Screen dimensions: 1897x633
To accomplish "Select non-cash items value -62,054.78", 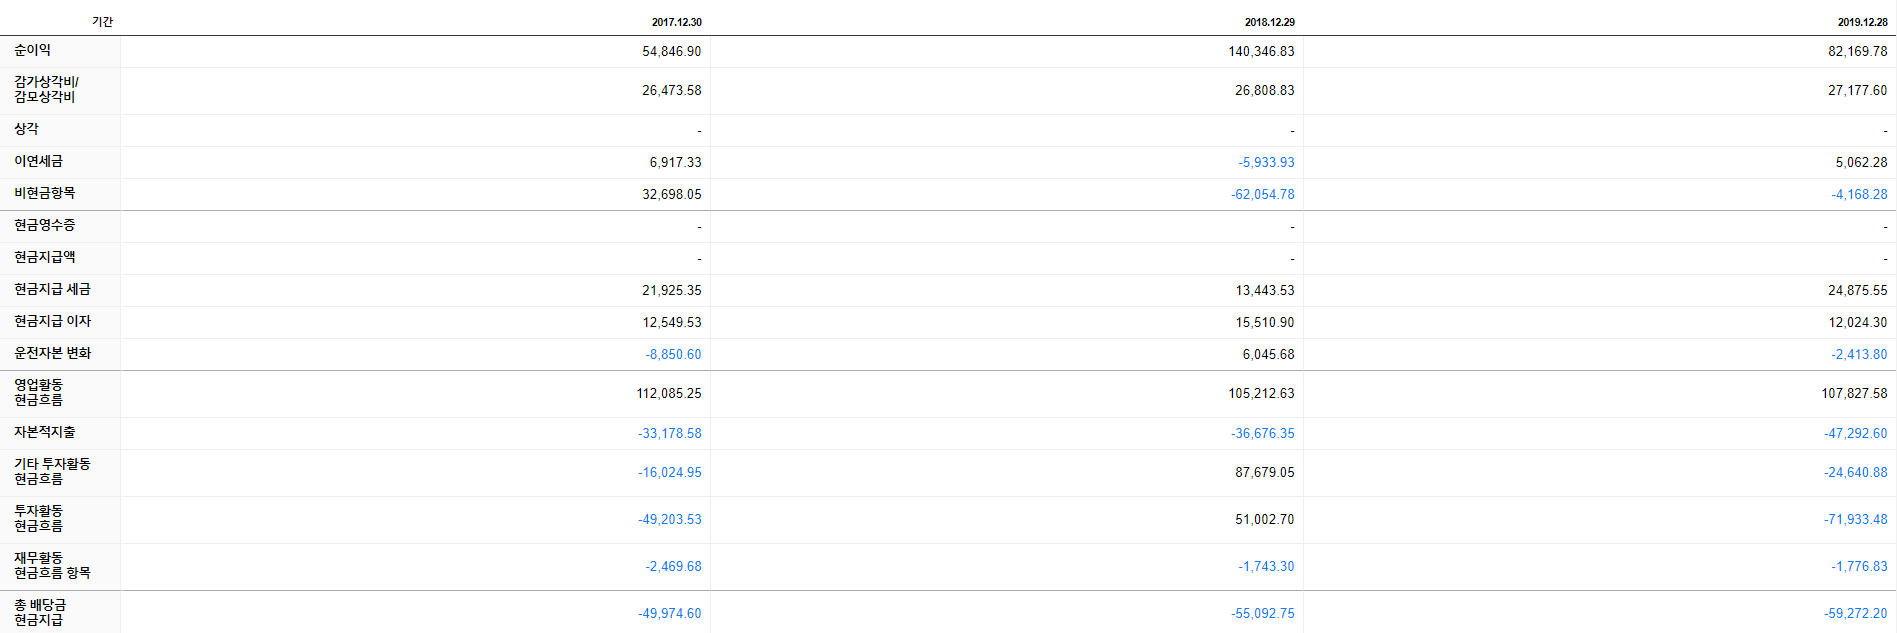I will click(x=1262, y=194).
